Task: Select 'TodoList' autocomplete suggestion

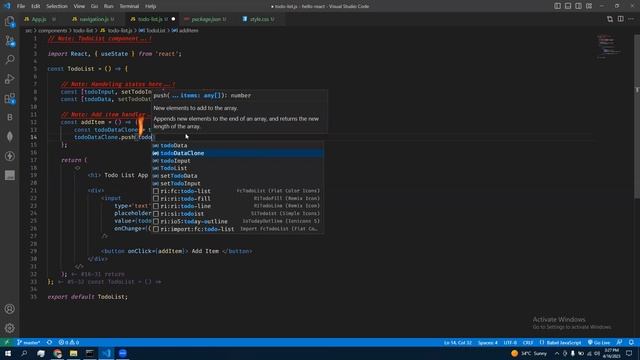Action: 238,168
